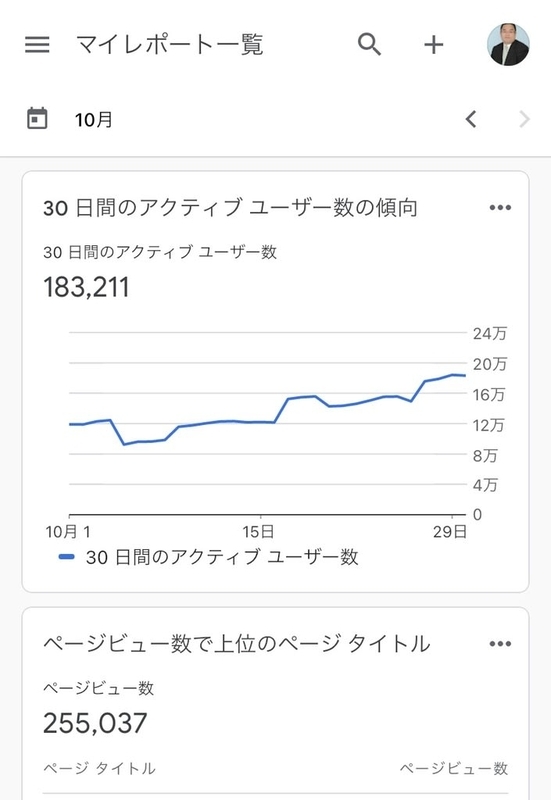Sort by ページ タイトル column header
The width and height of the screenshot is (551, 800).
(x=99, y=768)
